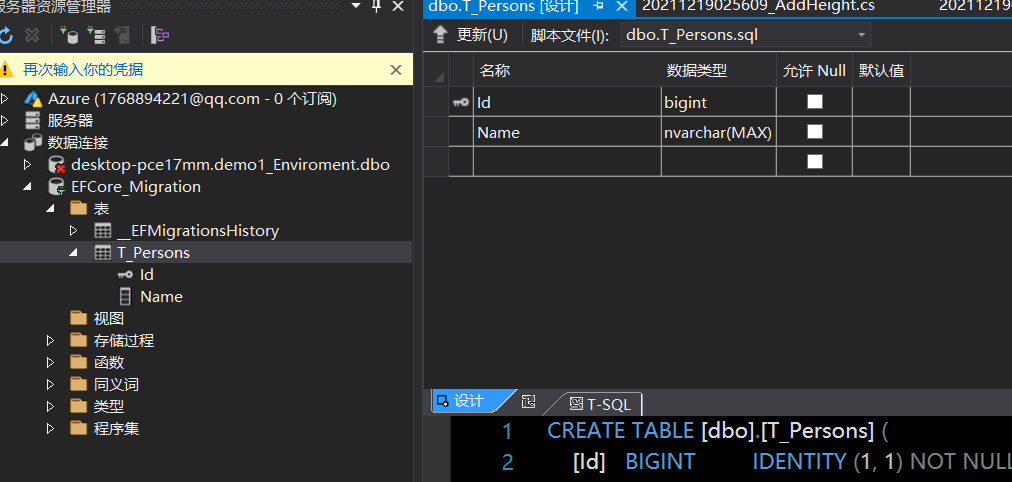The height and width of the screenshot is (482, 1012).
Task: Expand the 服务器 node
Action: [x=5, y=121]
